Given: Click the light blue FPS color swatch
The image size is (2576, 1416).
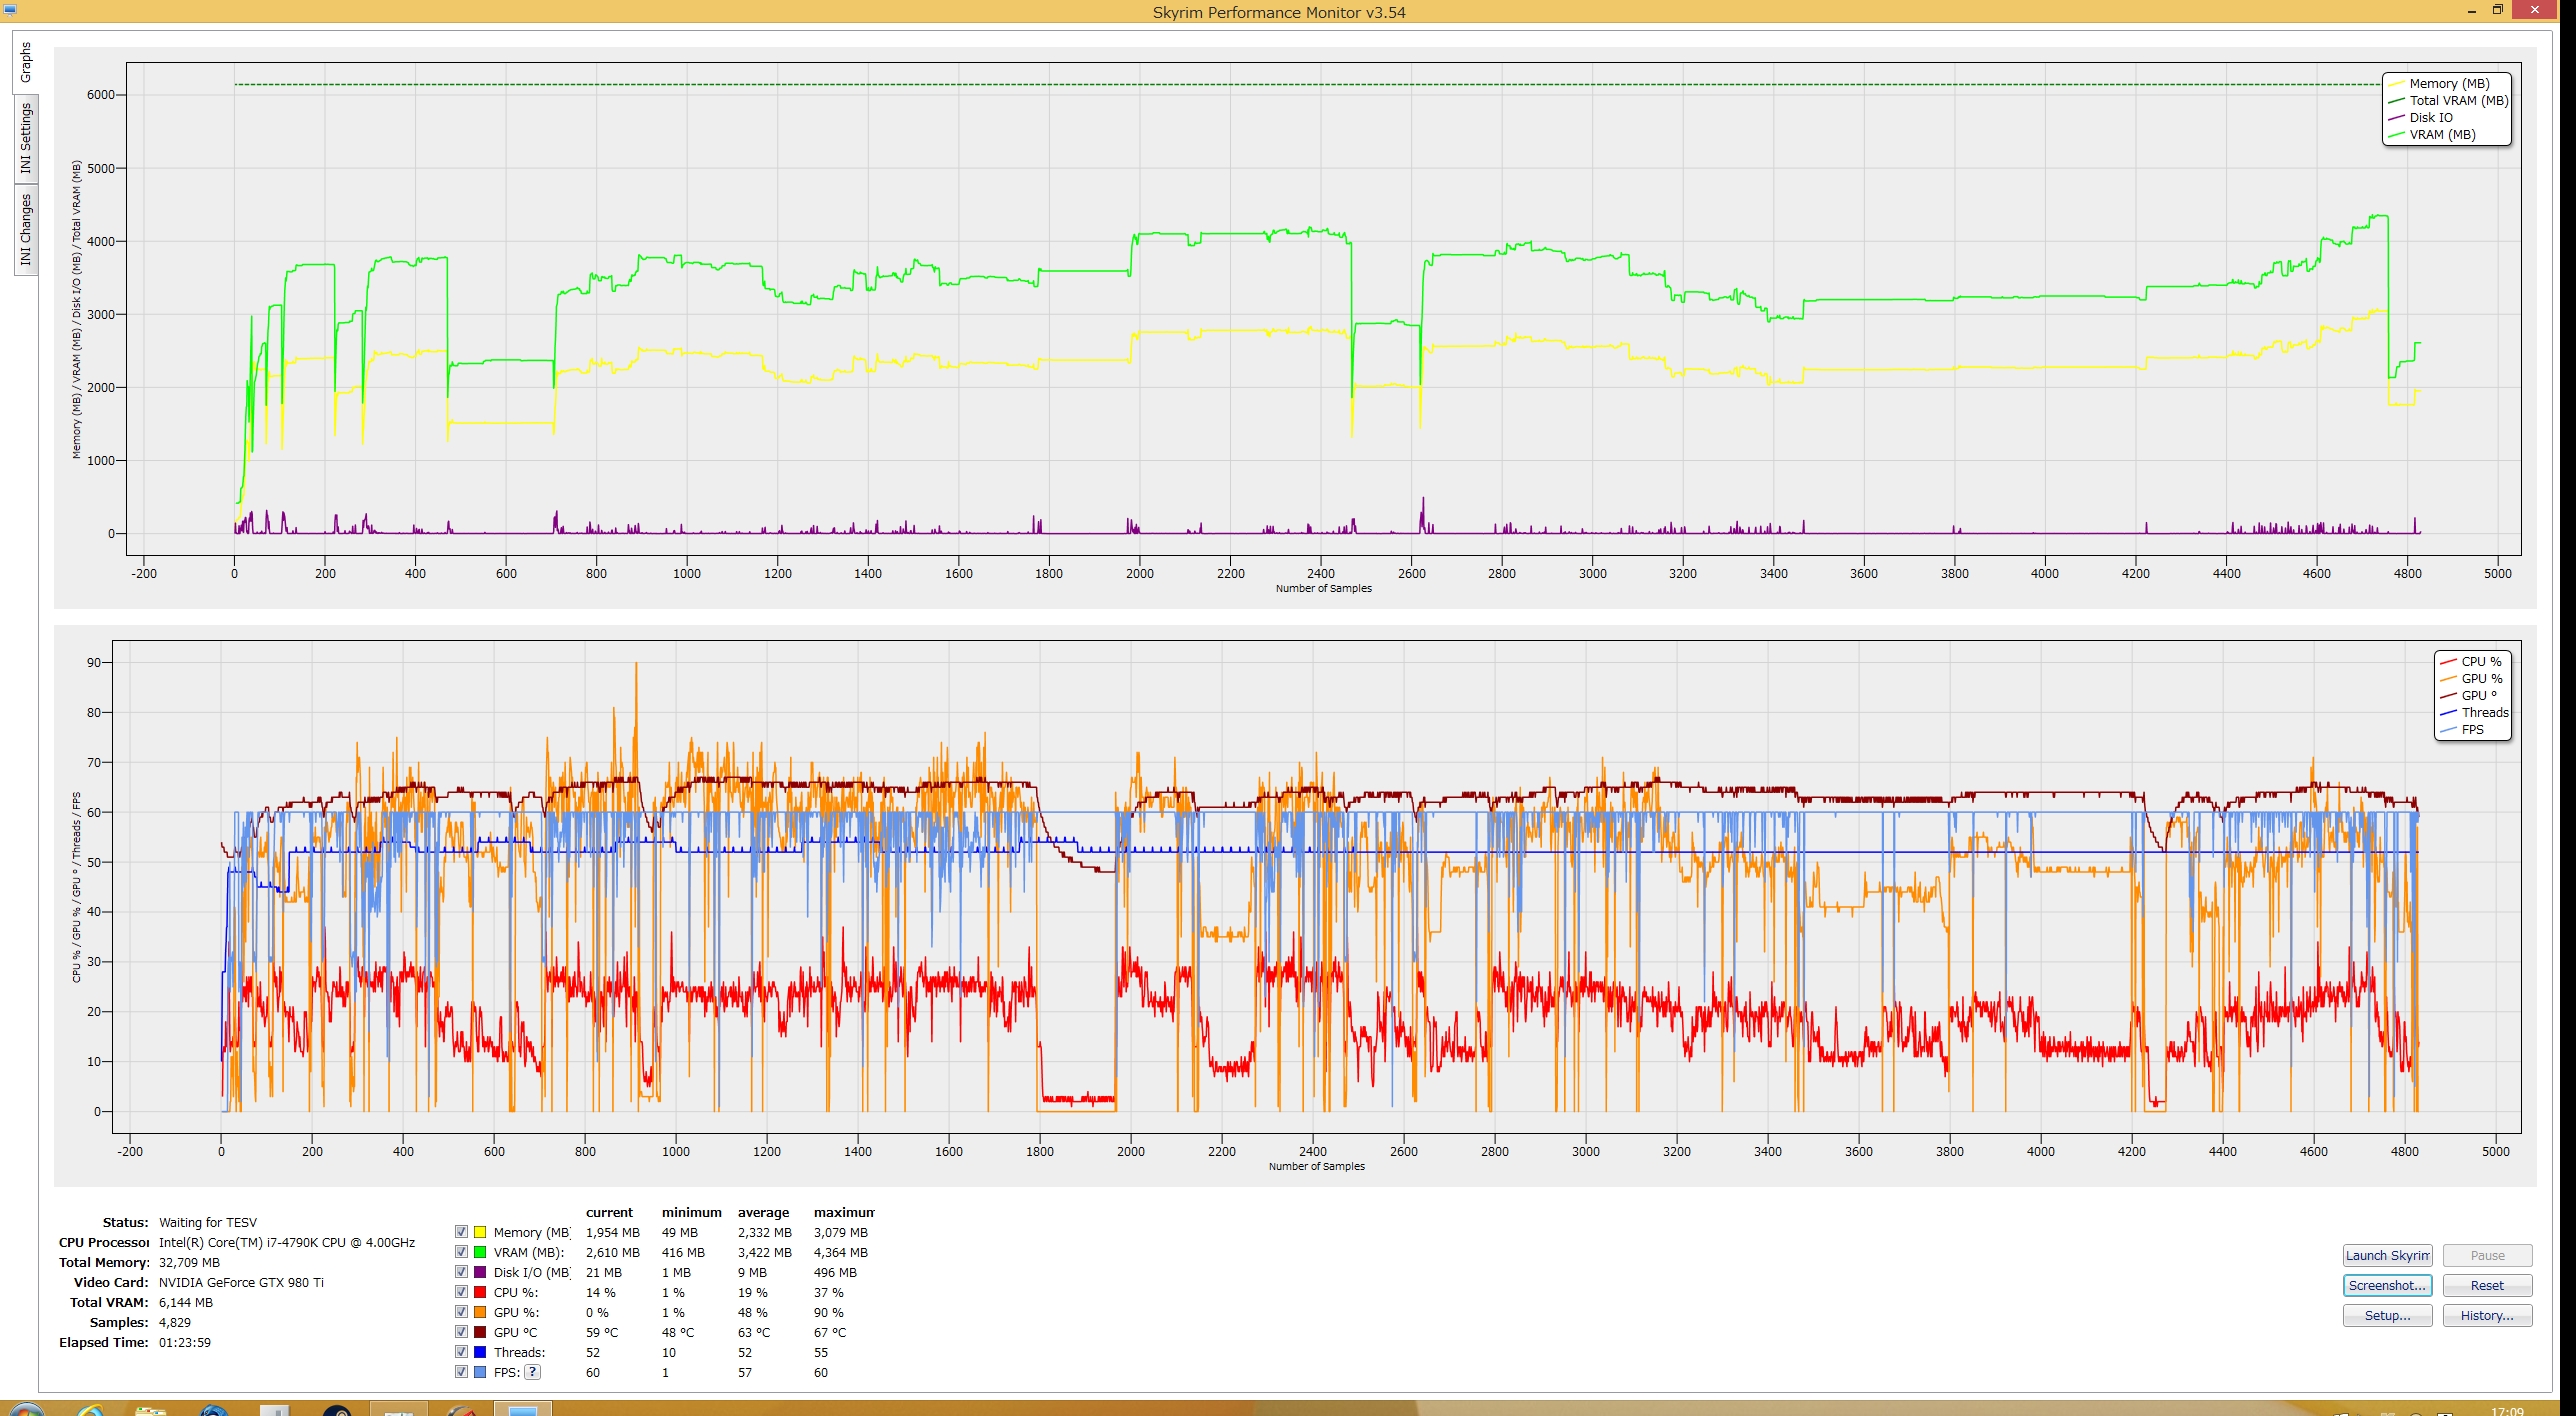Looking at the screenshot, I should (x=480, y=1372).
